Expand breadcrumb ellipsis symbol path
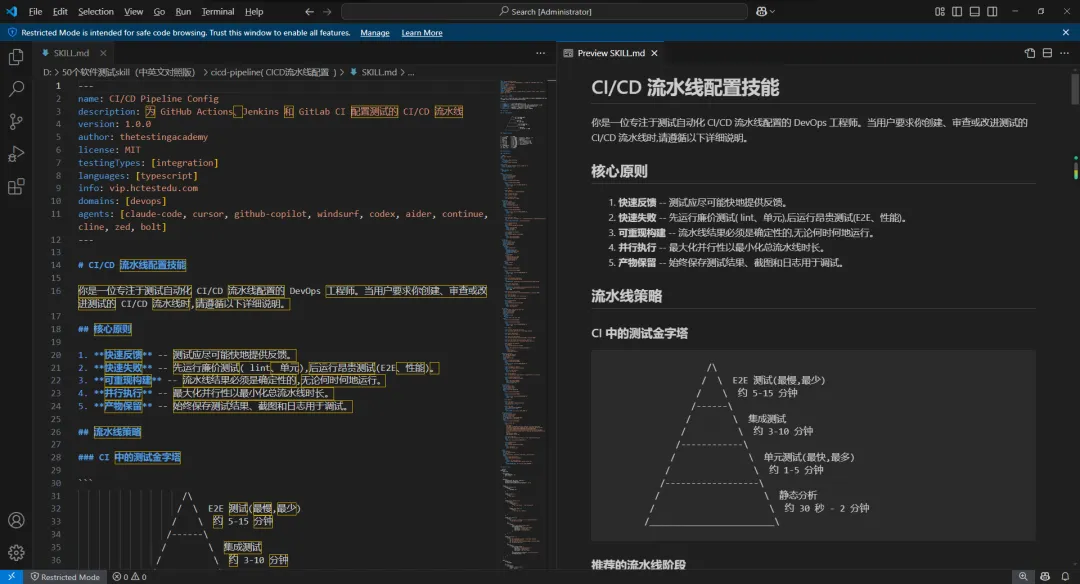Screen dimensions: 1080x584 pyautogui.click(x=411, y=72)
